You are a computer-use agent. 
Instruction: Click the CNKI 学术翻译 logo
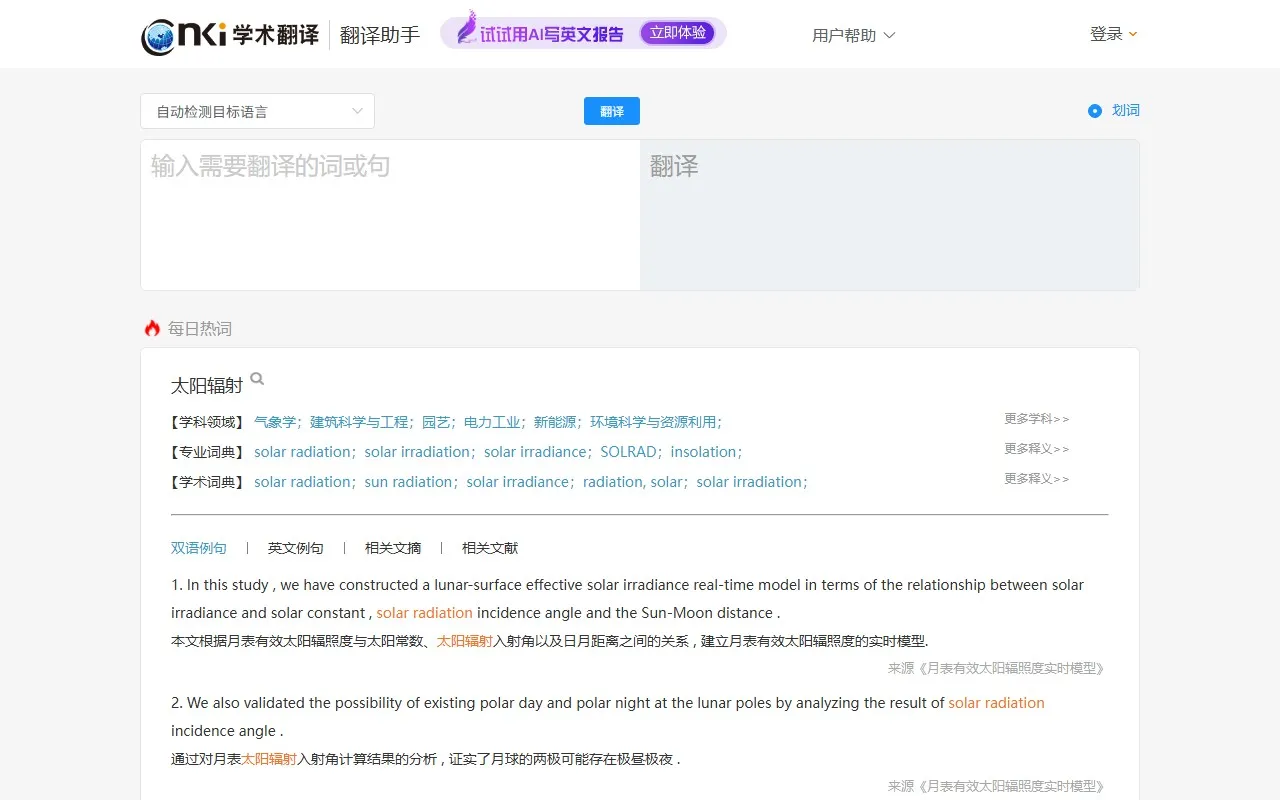point(230,35)
